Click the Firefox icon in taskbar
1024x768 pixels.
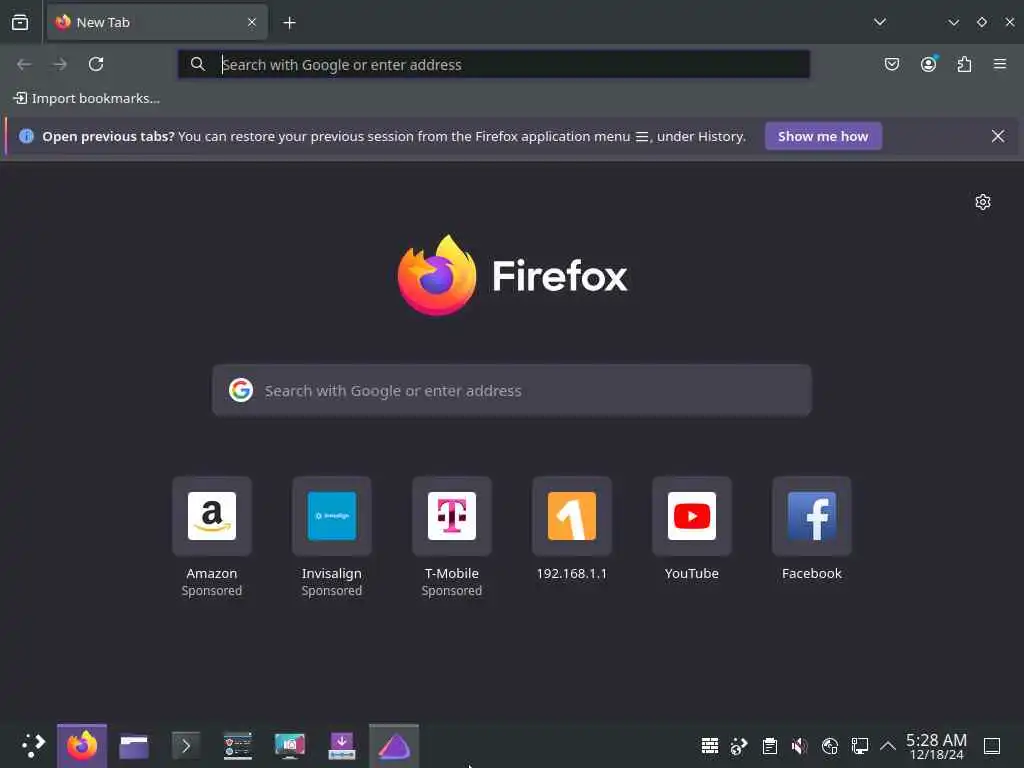(x=82, y=746)
